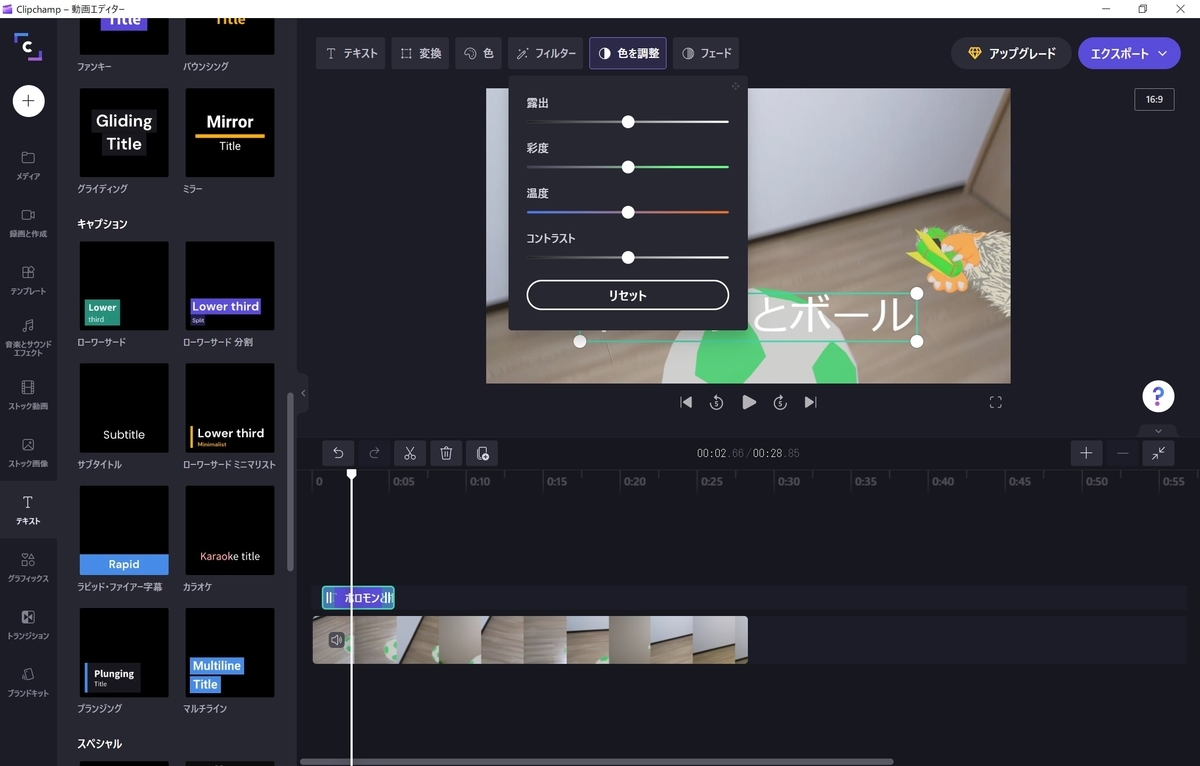
Task: Open the フェード tab
Action: point(706,53)
